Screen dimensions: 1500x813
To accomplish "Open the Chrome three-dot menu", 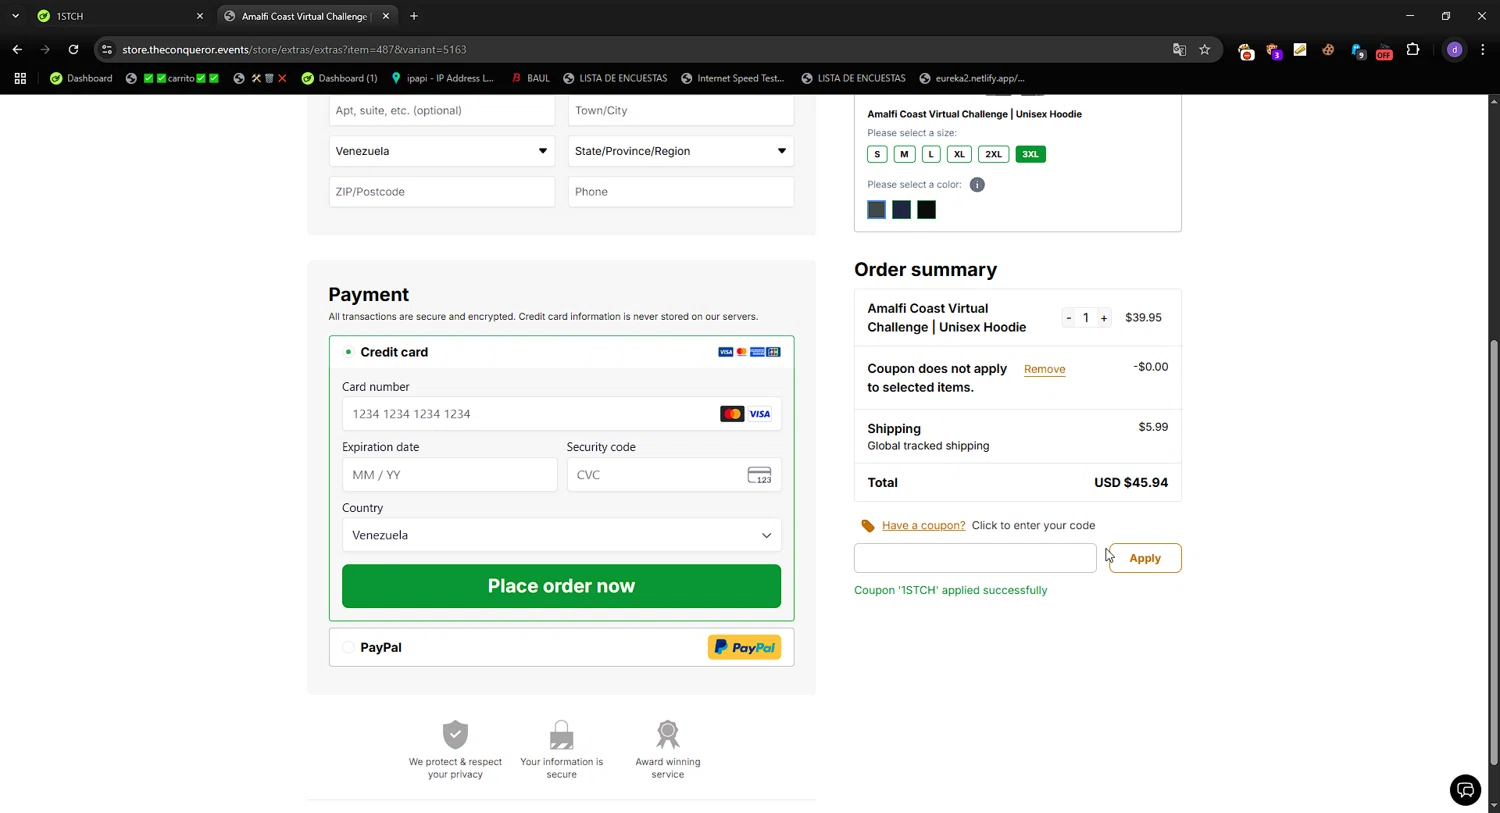I will coord(1483,49).
